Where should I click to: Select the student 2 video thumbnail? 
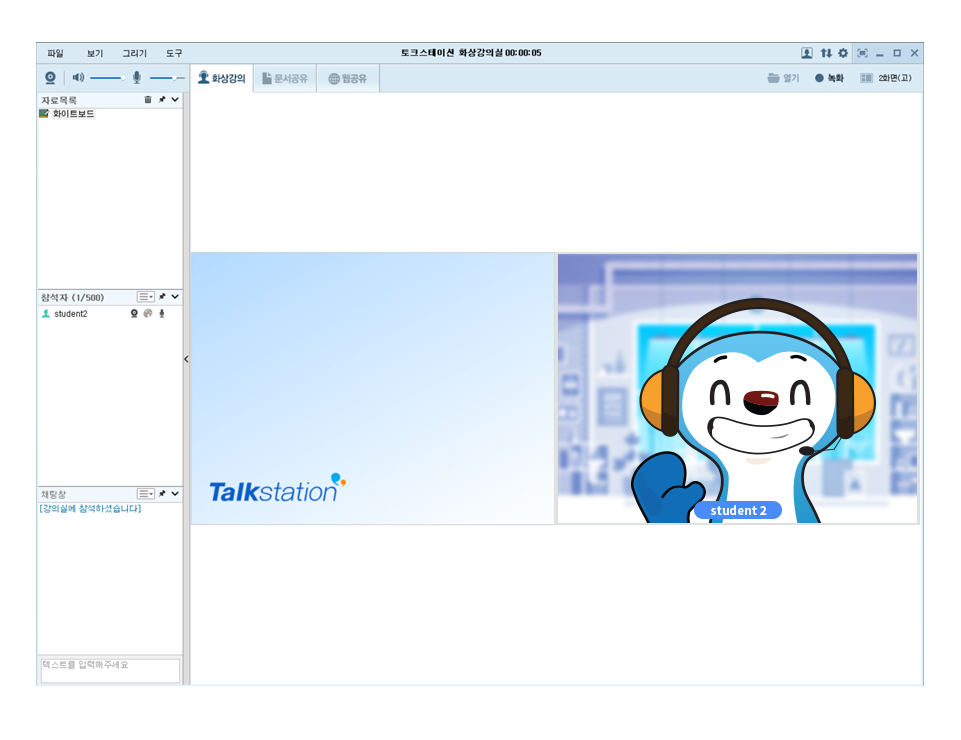[737, 389]
